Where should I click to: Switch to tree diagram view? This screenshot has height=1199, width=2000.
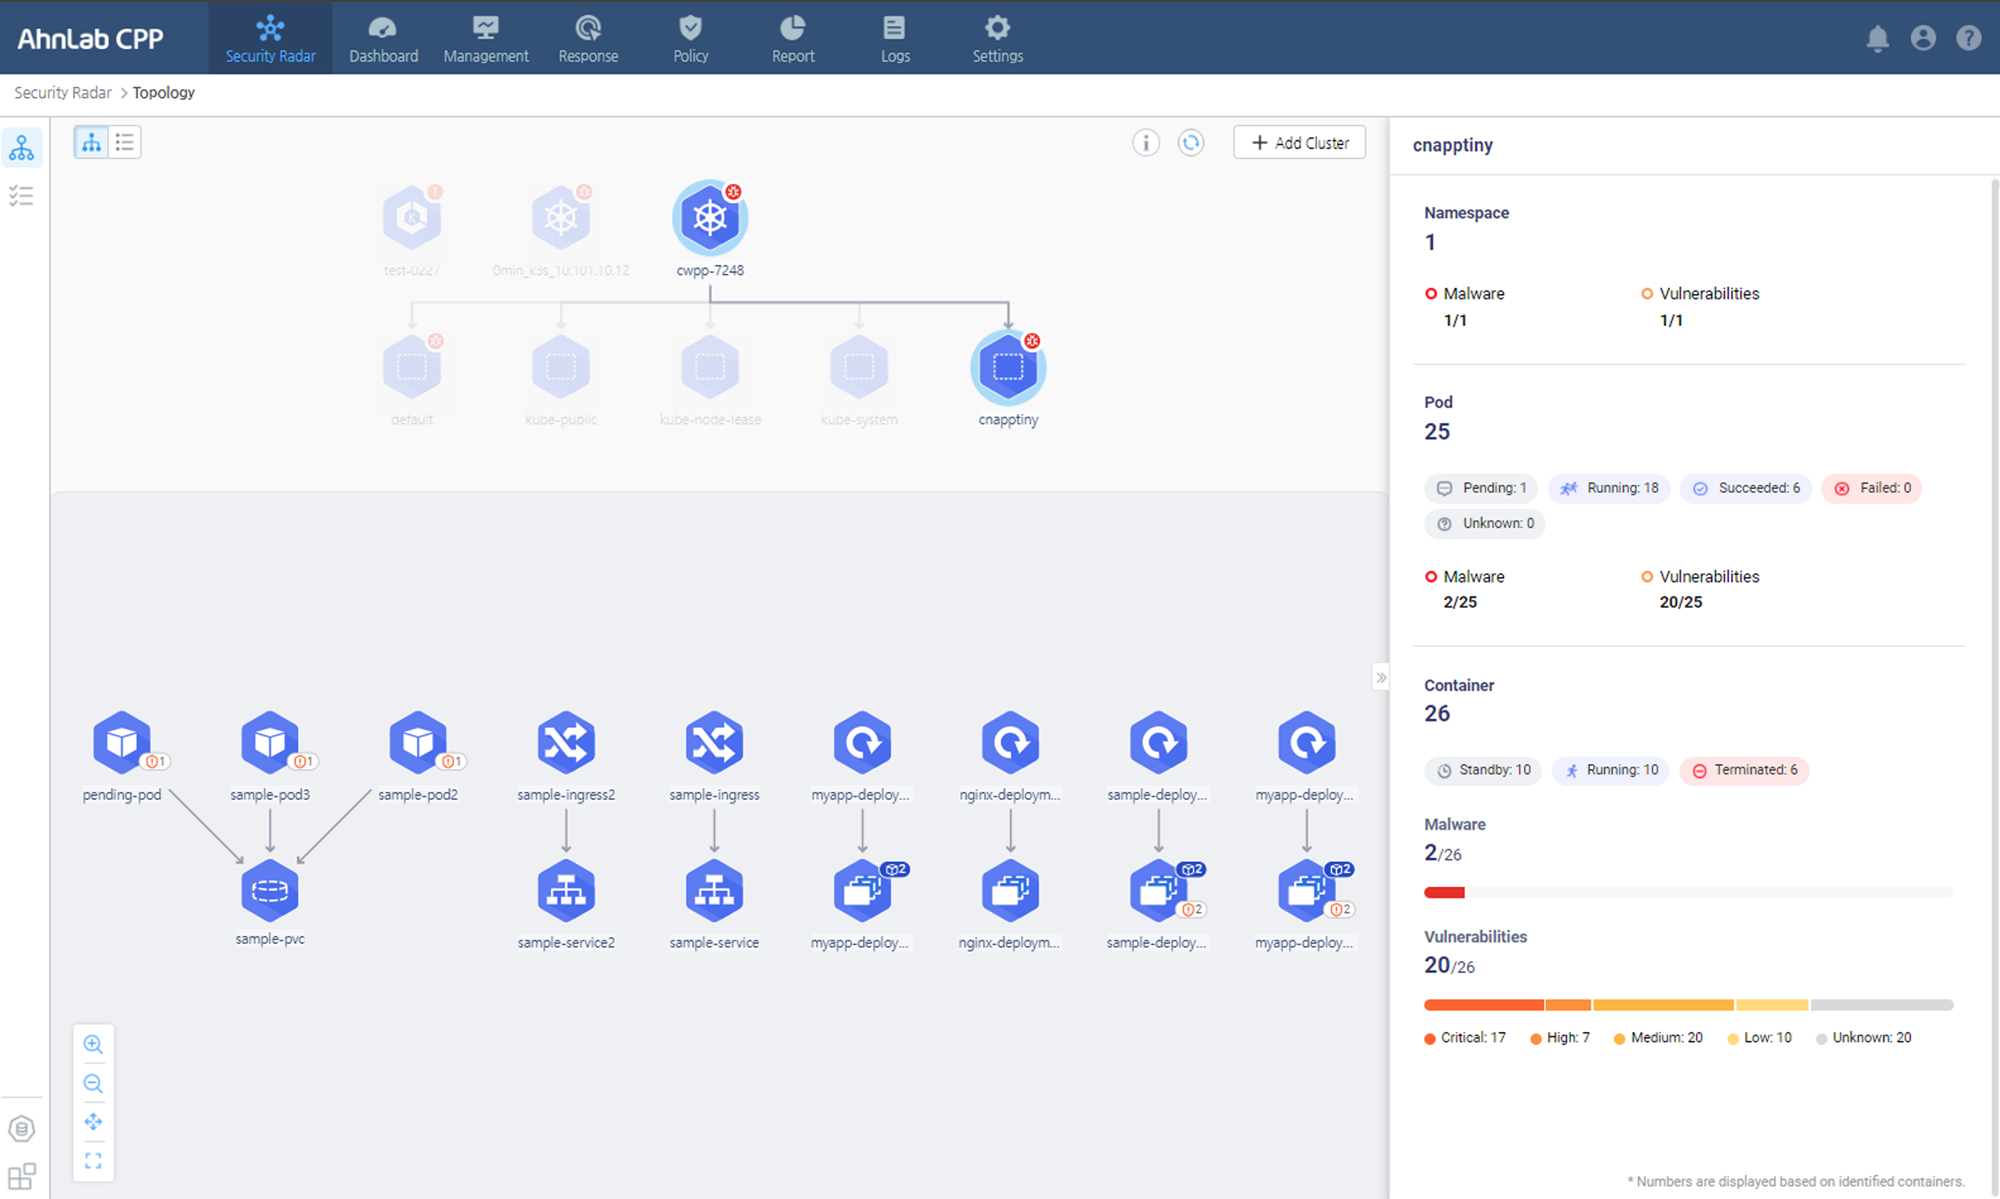tap(91, 143)
